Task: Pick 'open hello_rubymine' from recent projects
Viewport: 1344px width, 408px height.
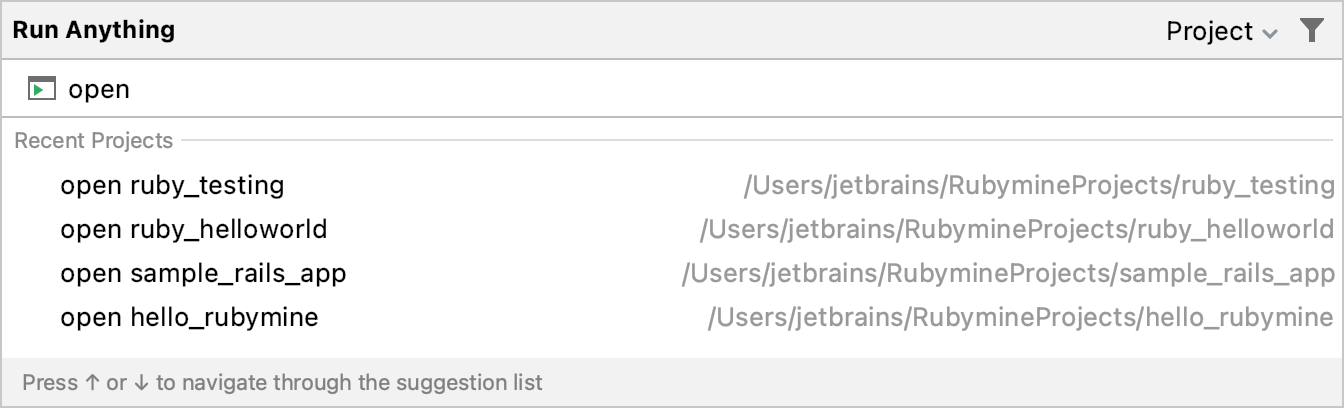Action: click(189, 318)
